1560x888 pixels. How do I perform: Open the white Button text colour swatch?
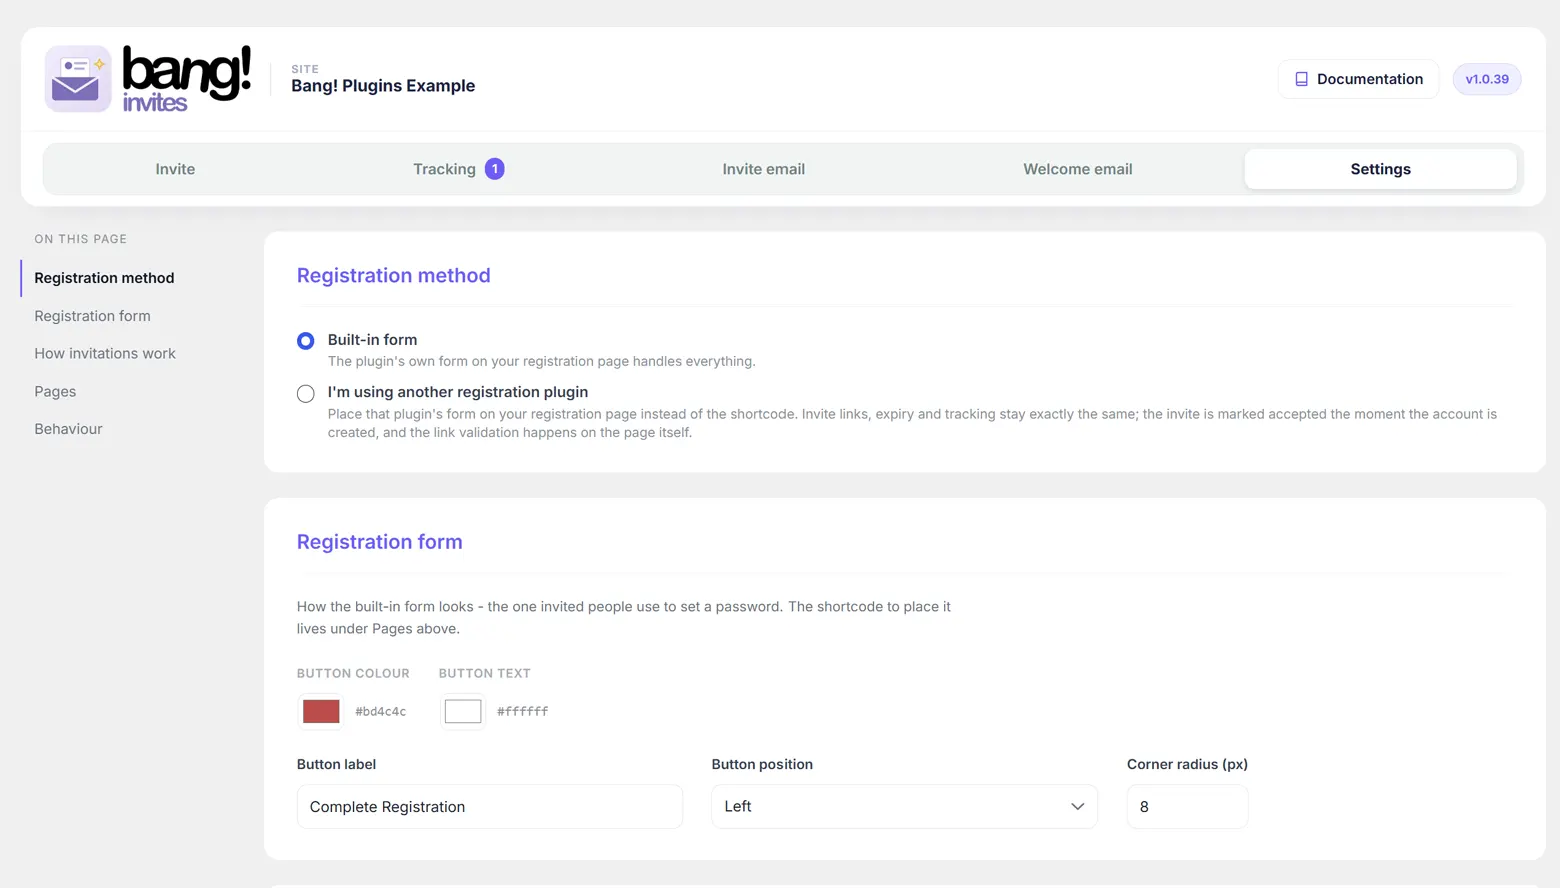463,711
